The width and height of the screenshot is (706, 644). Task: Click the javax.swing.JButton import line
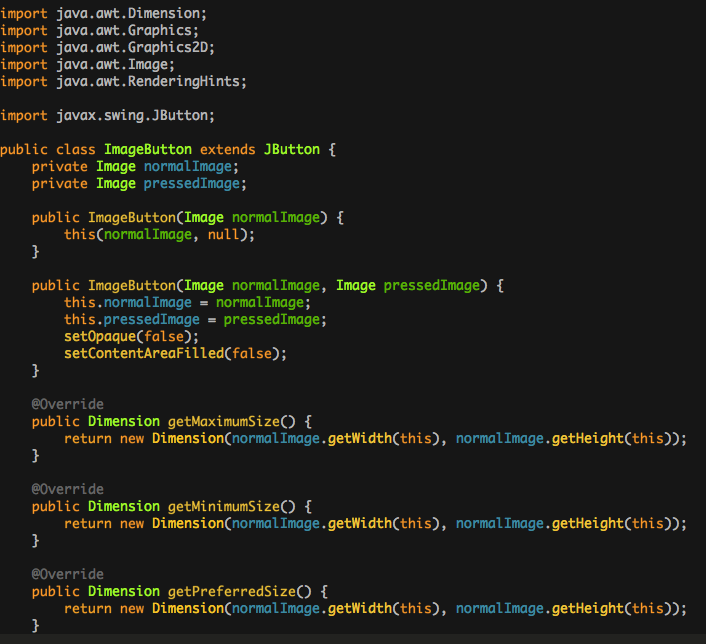pos(107,116)
